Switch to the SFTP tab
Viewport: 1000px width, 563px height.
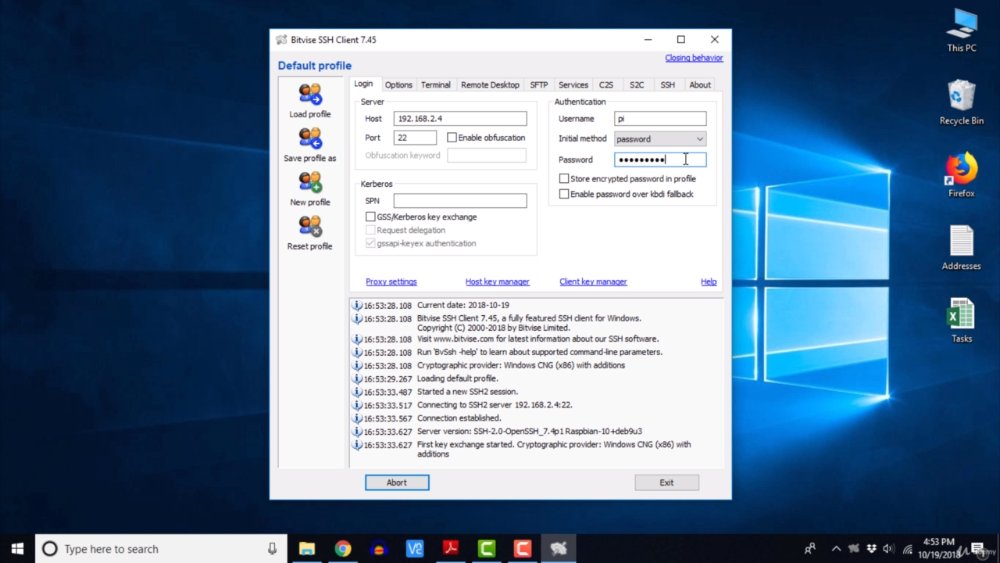tap(538, 85)
